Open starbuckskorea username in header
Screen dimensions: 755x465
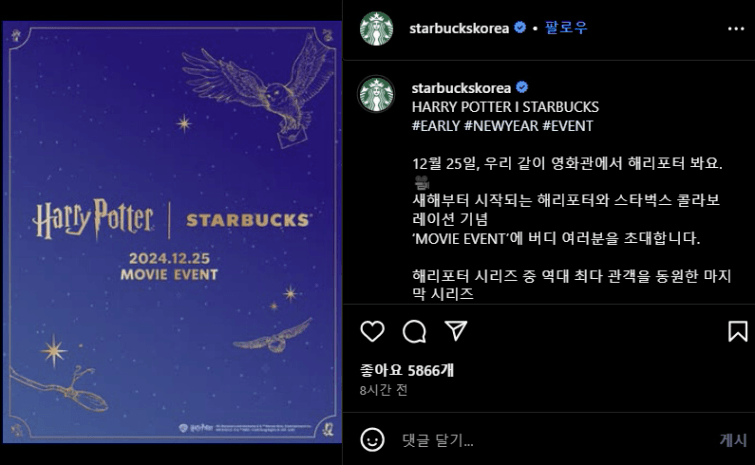[459, 28]
